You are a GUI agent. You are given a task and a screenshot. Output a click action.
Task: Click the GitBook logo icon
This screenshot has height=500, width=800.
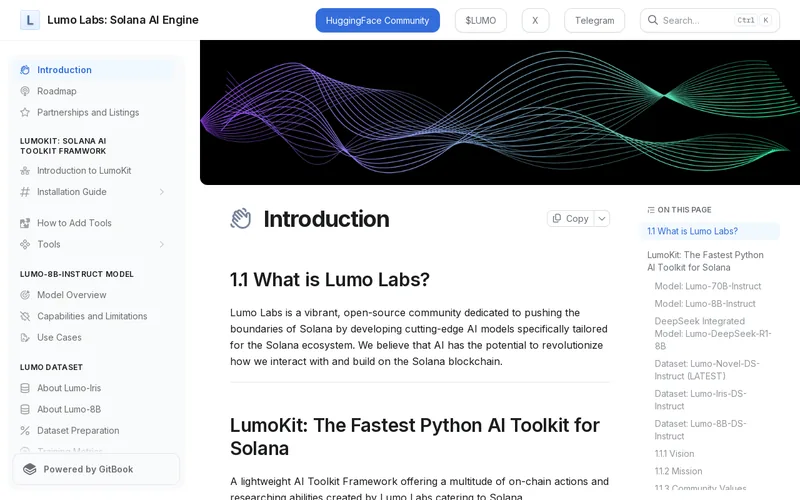tap(30, 469)
